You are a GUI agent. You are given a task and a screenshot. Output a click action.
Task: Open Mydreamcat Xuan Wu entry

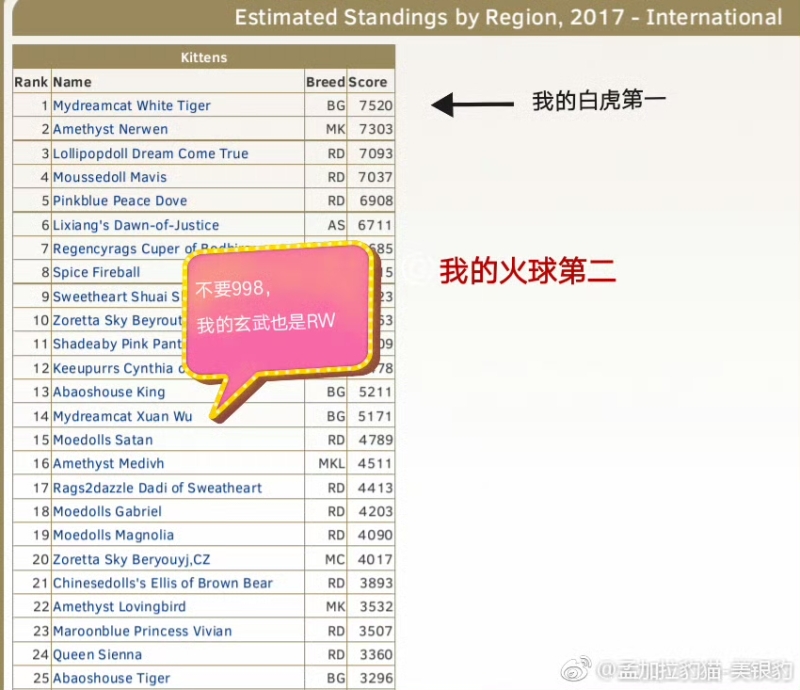tap(122, 416)
